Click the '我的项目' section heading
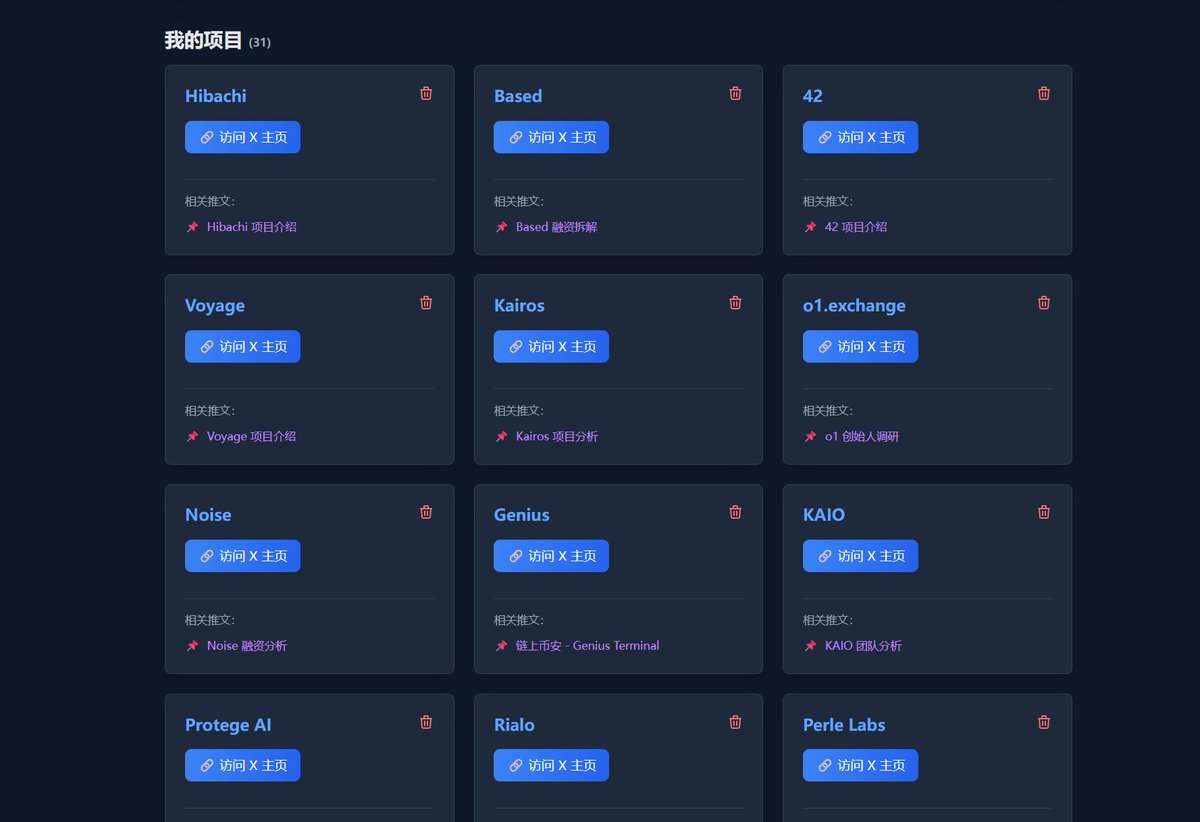The width and height of the screenshot is (1200, 822). click(204, 40)
